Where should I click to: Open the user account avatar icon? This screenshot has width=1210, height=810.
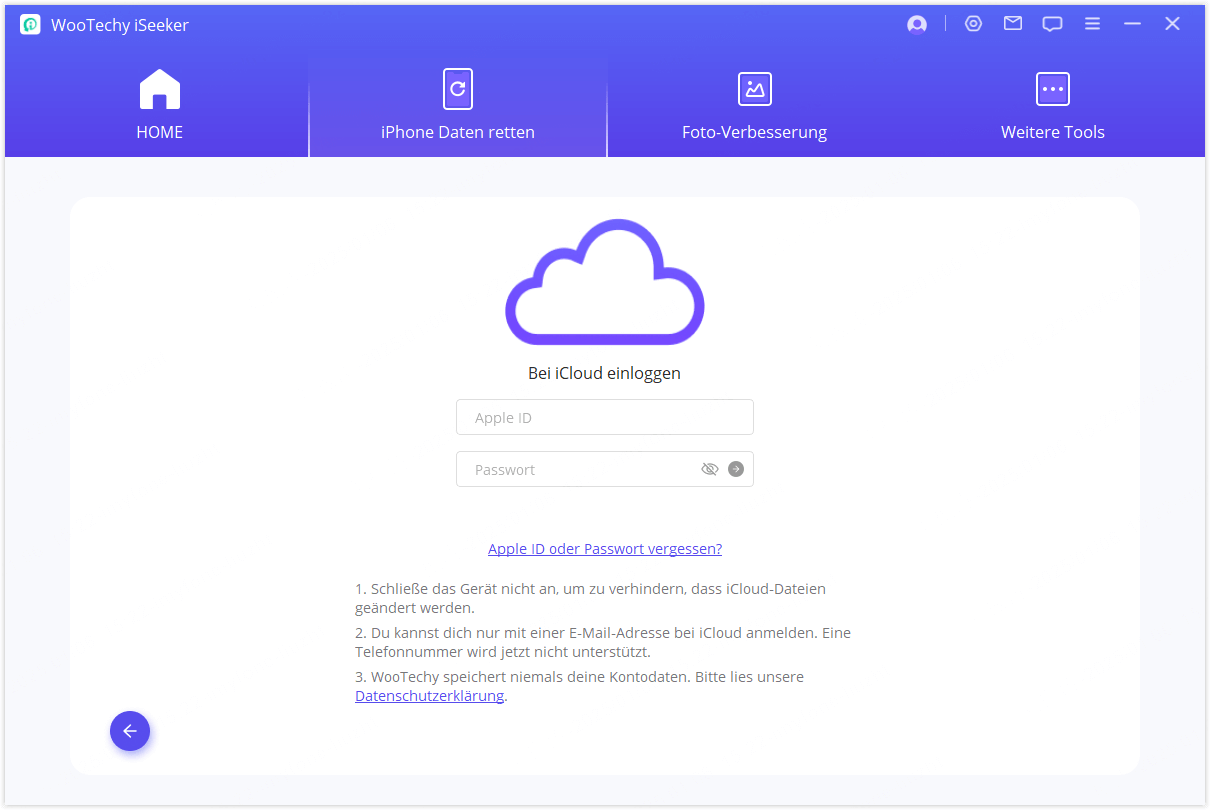pyautogui.click(x=917, y=23)
